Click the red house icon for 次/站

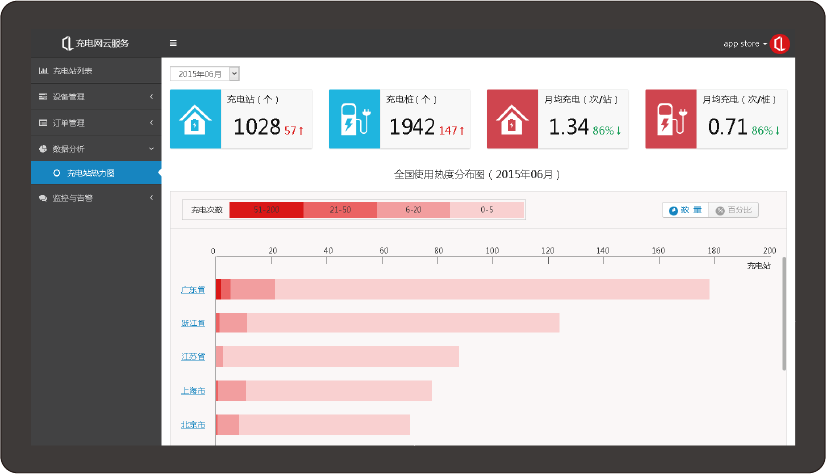coord(510,119)
